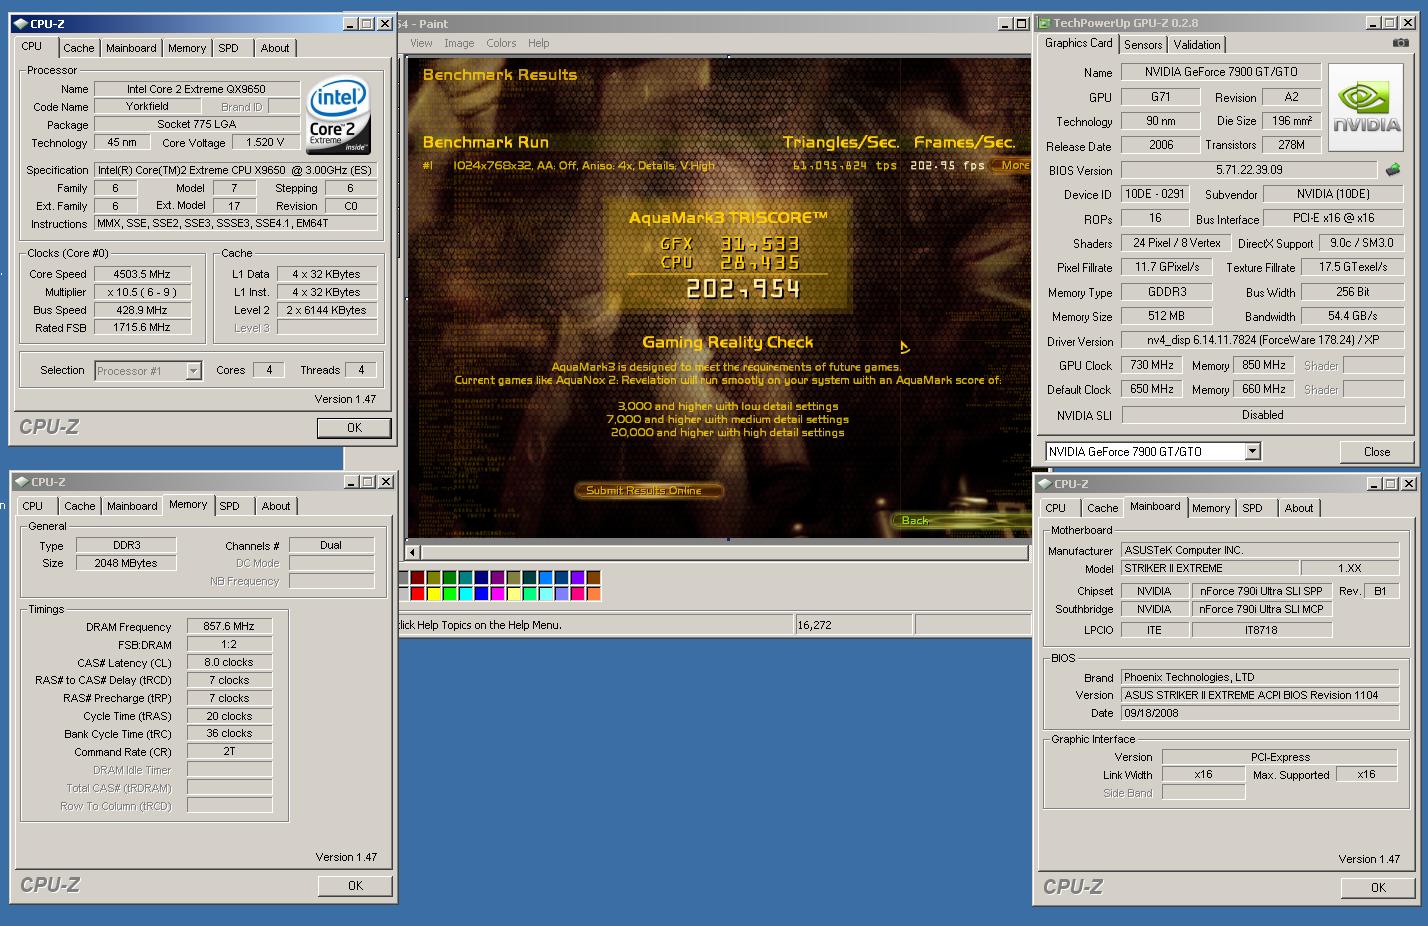The width and height of the screenshot is (1428, 926).
Task: Click the Default Clock value 650 MHz
Action: 1152,390
